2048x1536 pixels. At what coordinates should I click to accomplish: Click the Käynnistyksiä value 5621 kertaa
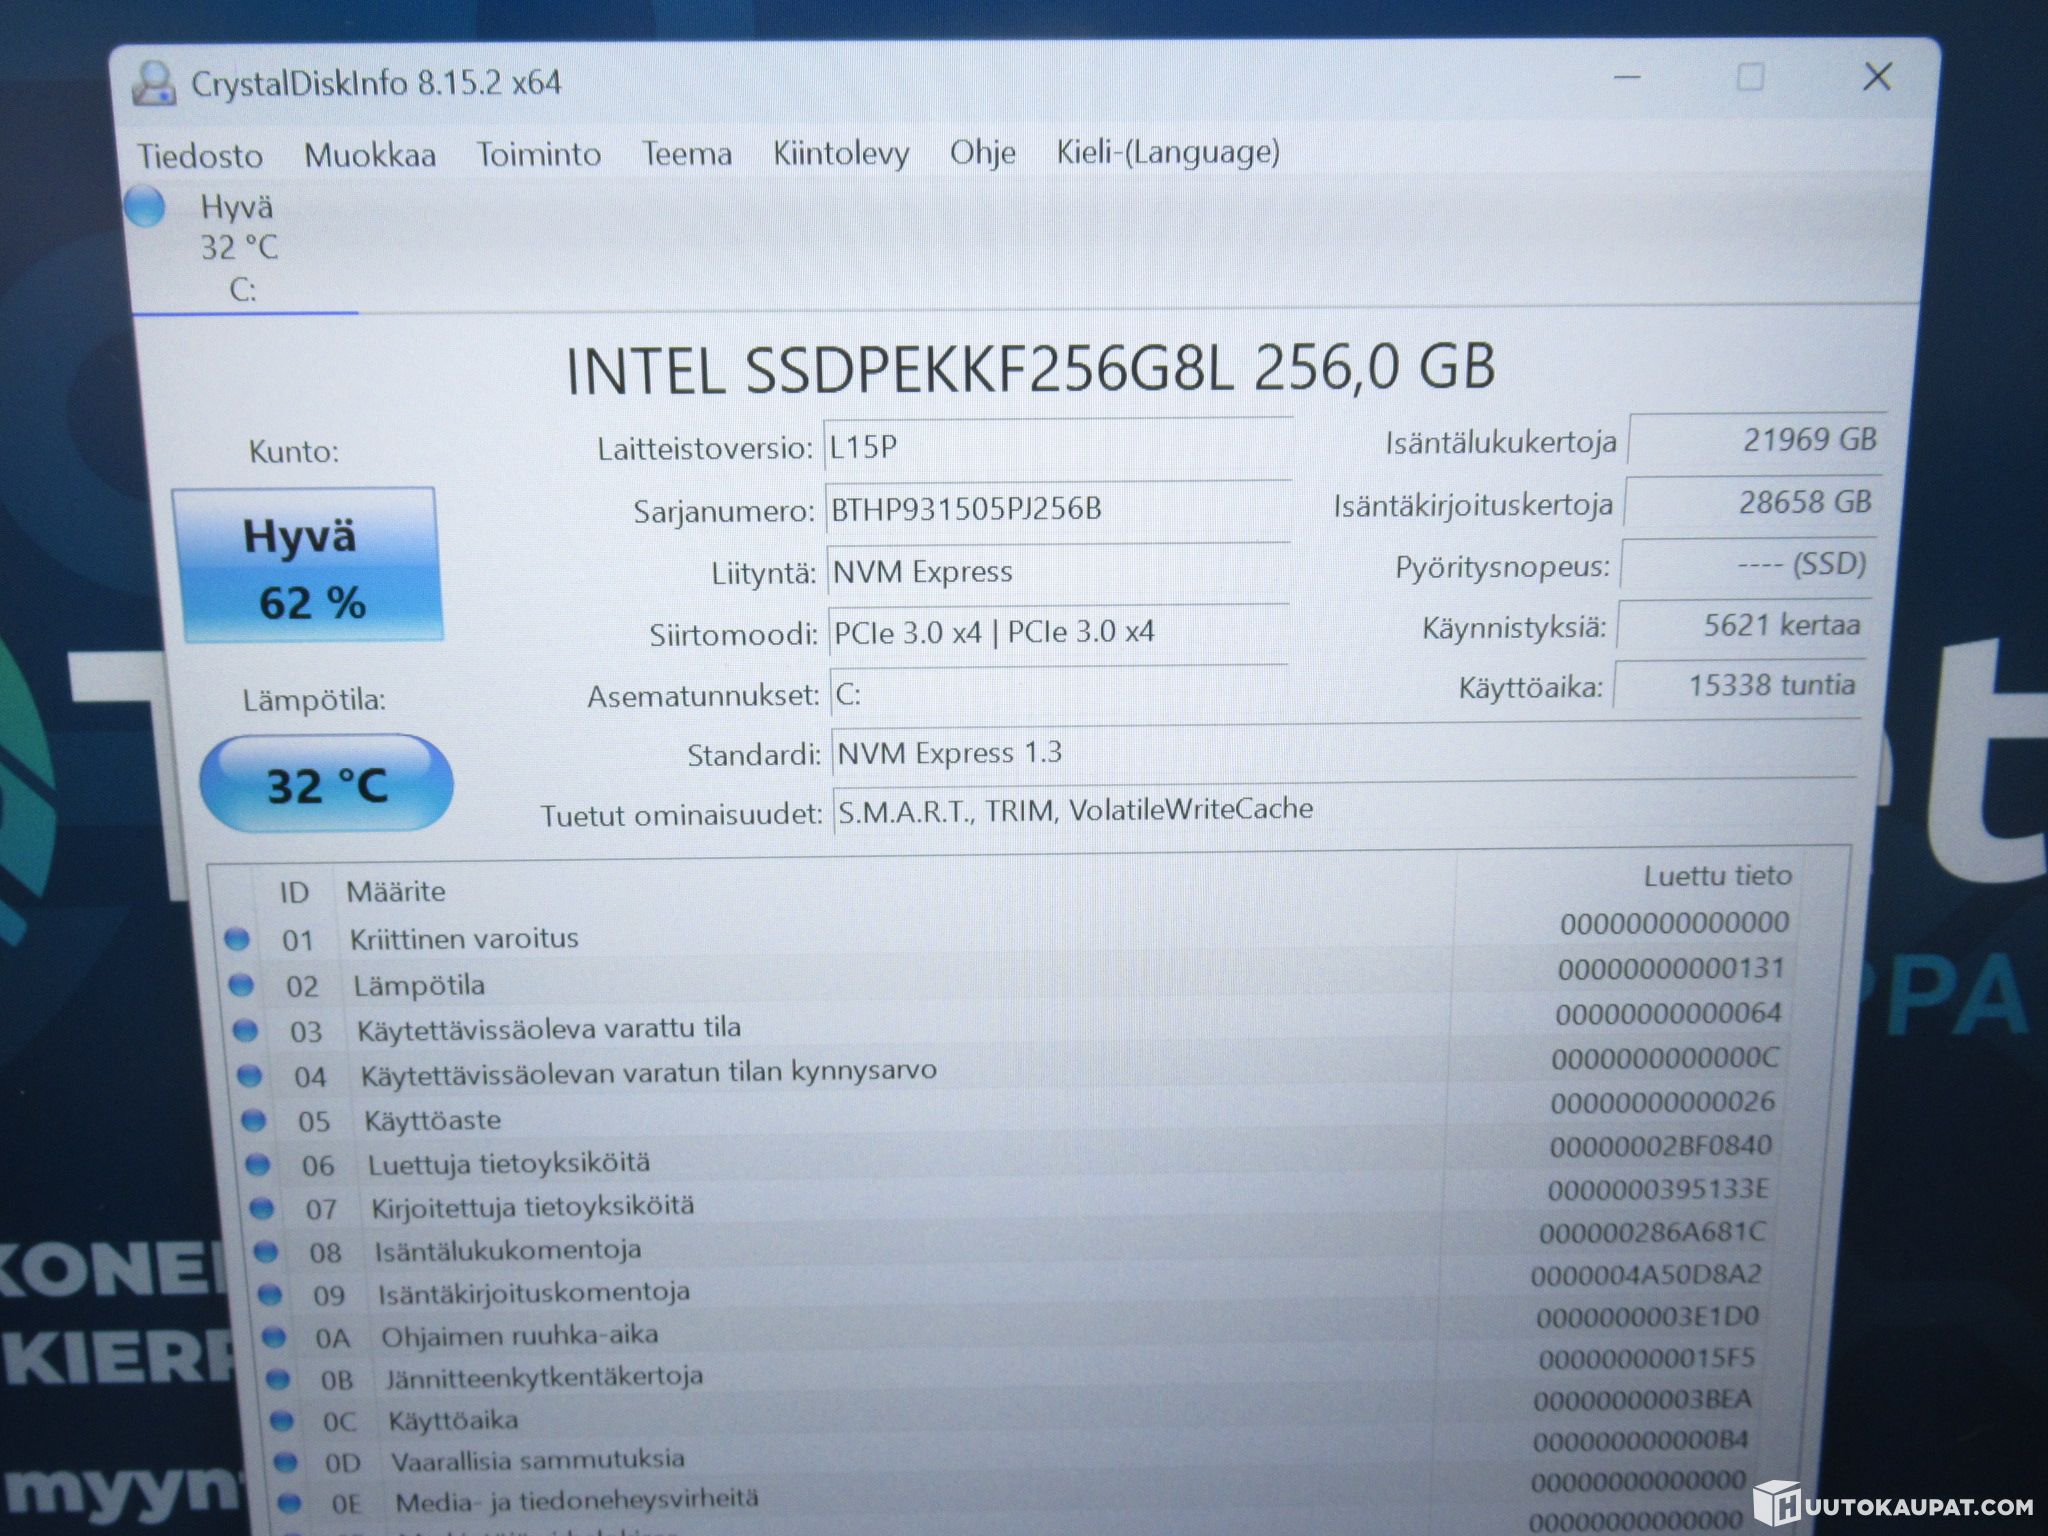tap(1743, 625)
